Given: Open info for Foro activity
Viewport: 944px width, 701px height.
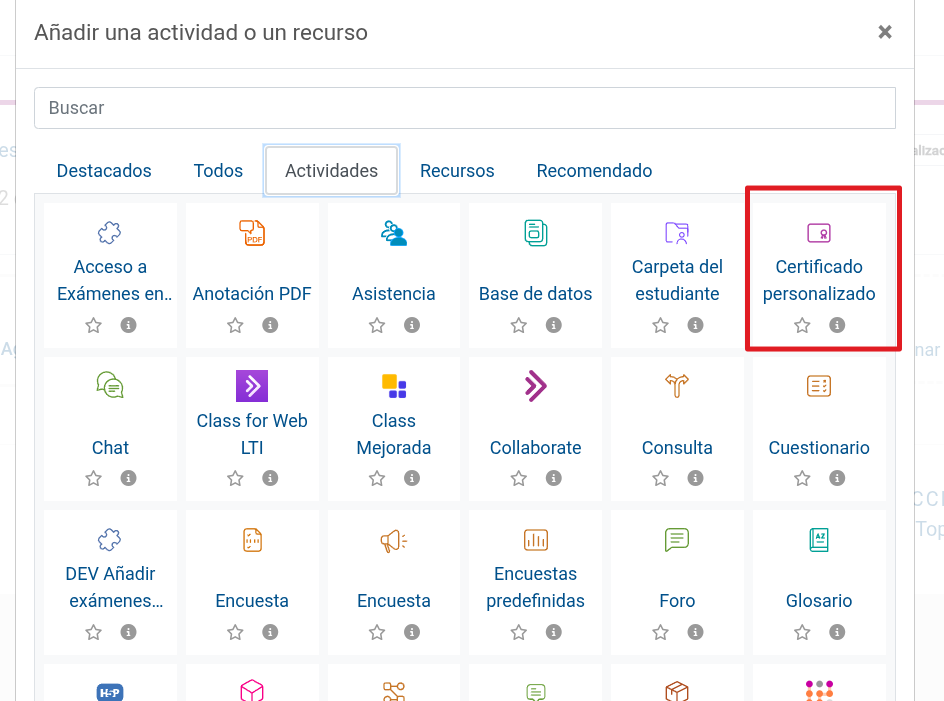Looking at the screenshot, I should (695, 632).
